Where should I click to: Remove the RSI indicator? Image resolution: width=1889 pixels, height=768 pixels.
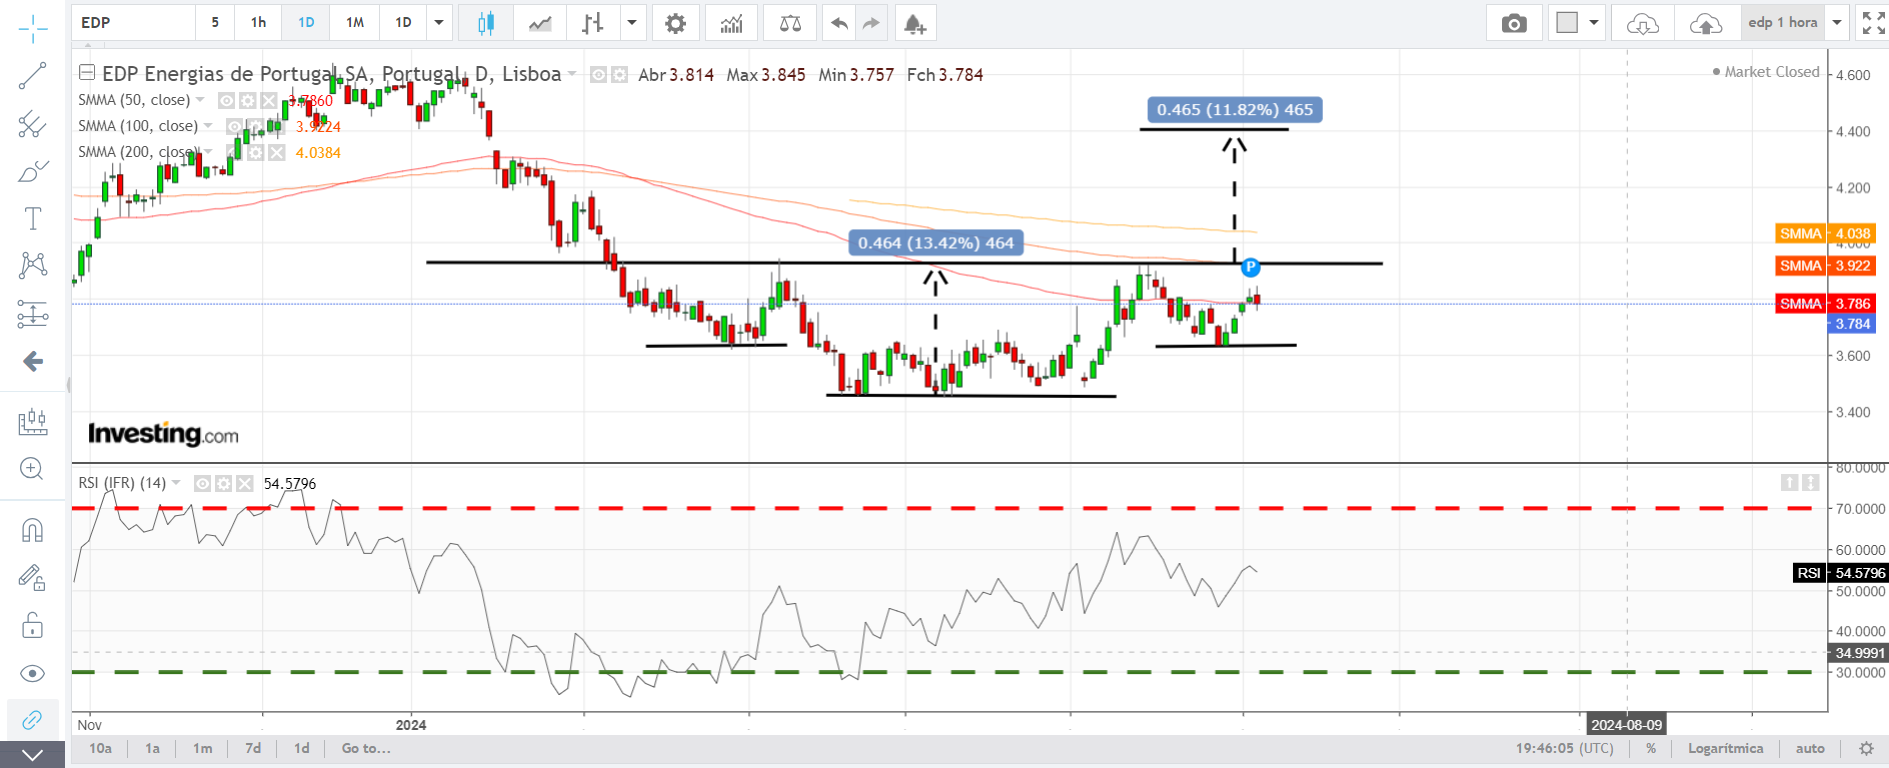244,483
